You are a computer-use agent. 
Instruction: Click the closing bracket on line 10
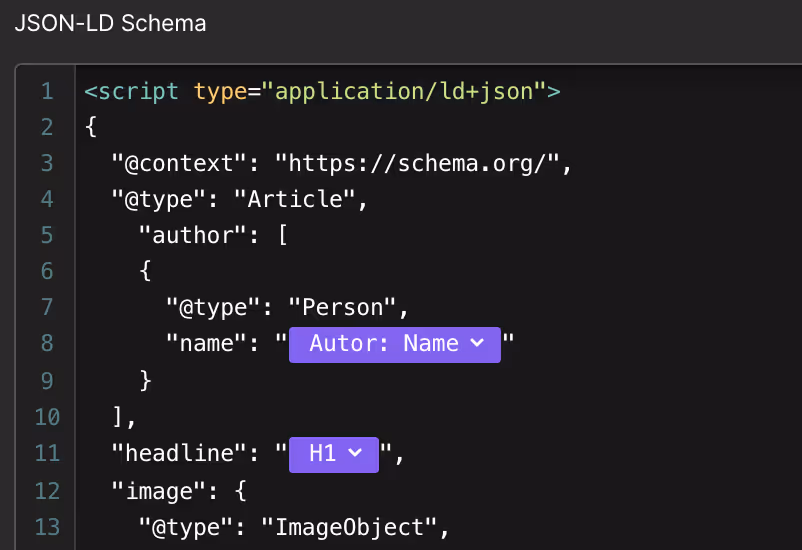(119, 417)
